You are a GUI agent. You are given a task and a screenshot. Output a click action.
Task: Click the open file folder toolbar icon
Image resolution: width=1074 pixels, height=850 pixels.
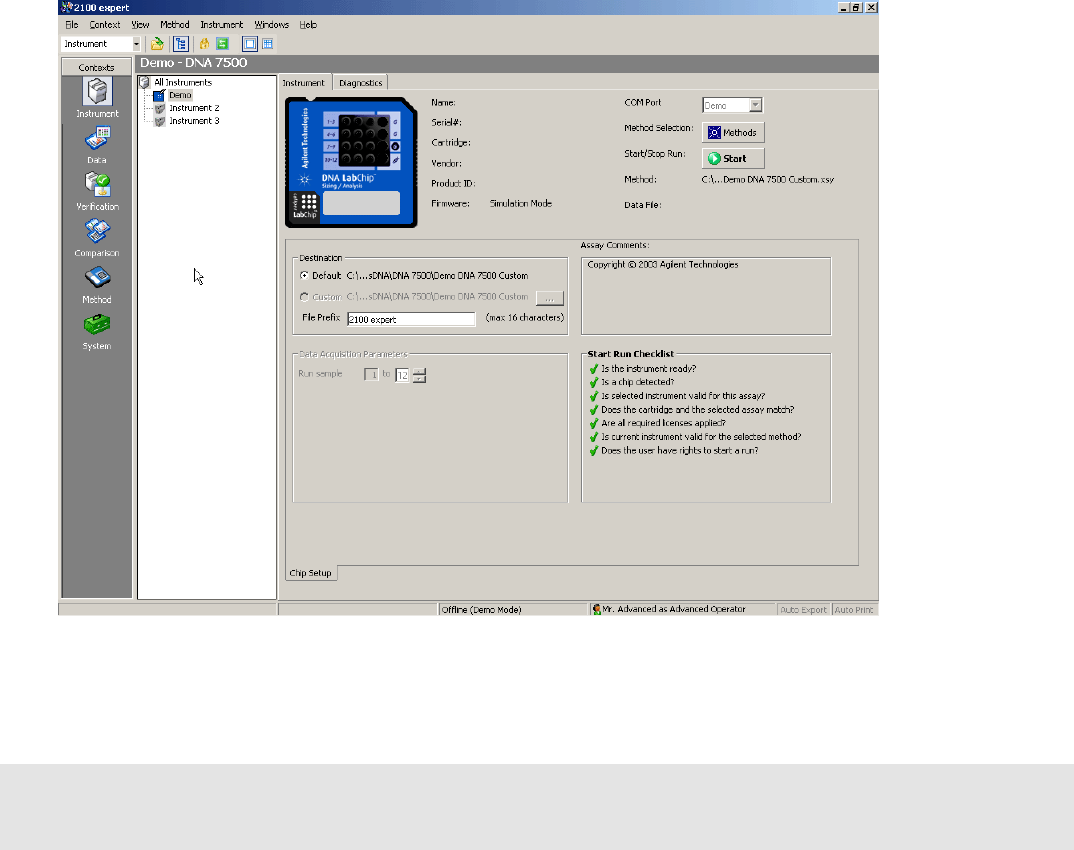pos(158,44)
